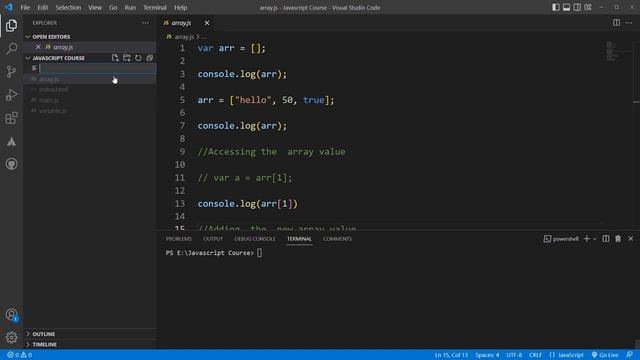
Task: Open the Selection menu
Action: [x=68, y=7]
